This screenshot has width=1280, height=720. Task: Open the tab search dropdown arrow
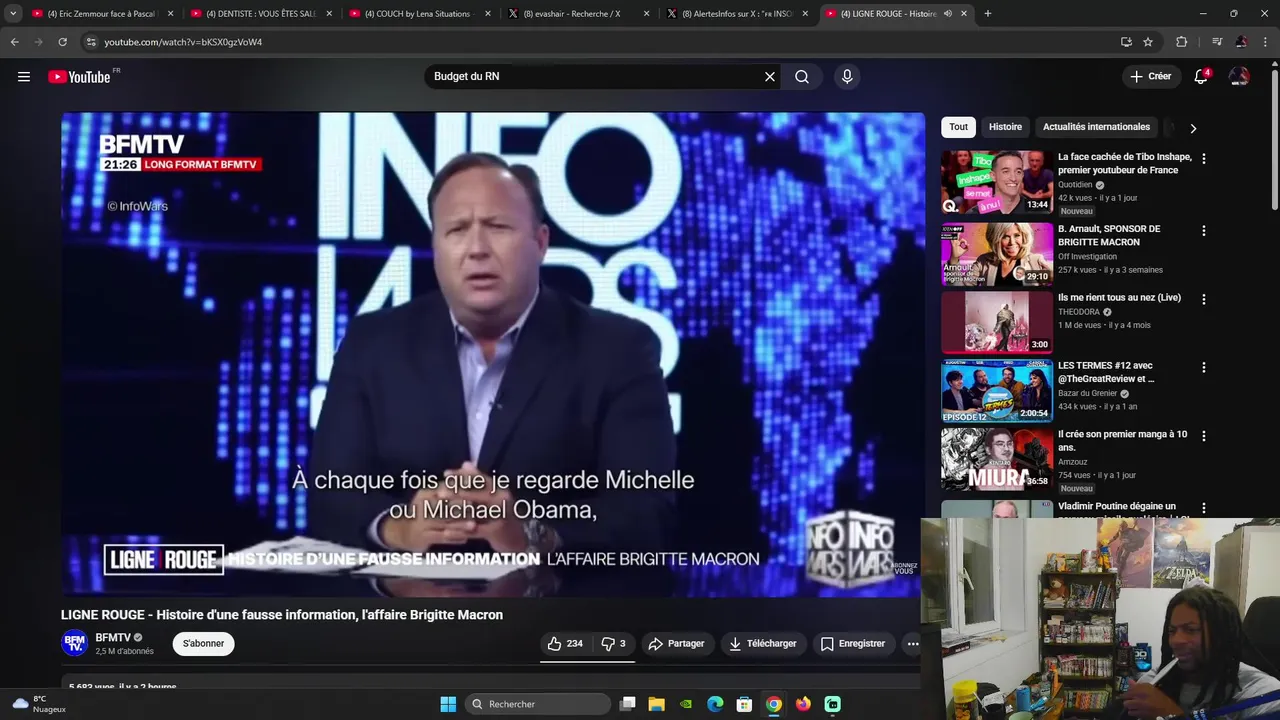[13, 14]
